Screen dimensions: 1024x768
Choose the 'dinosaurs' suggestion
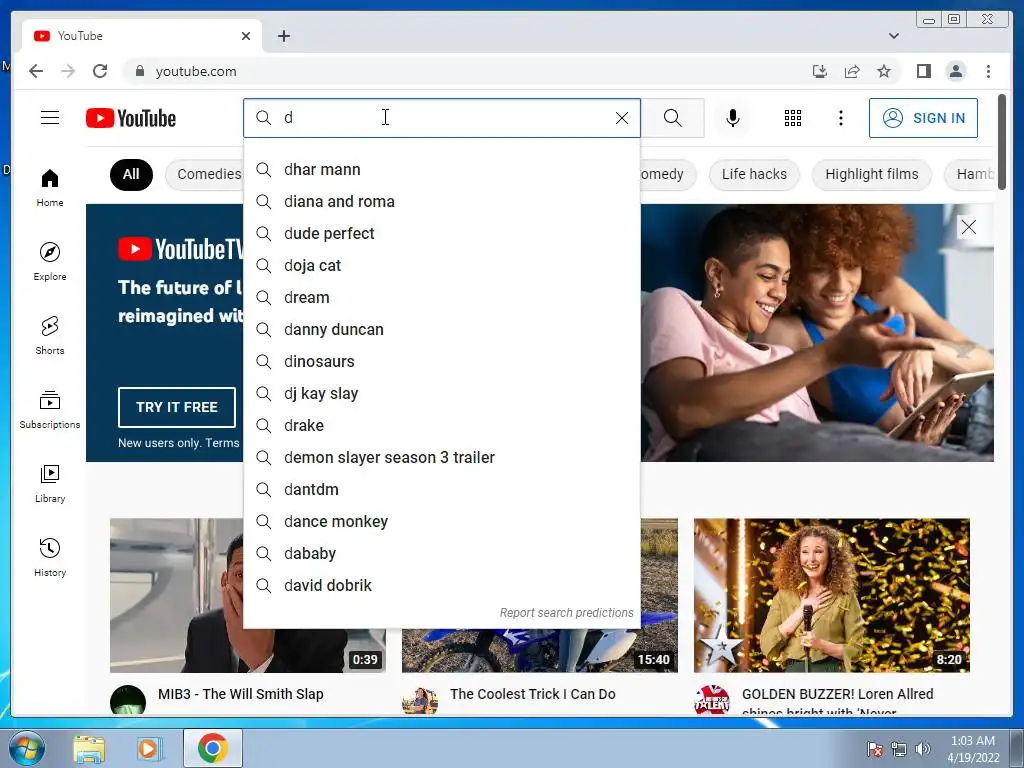click(x=441, y=362)
